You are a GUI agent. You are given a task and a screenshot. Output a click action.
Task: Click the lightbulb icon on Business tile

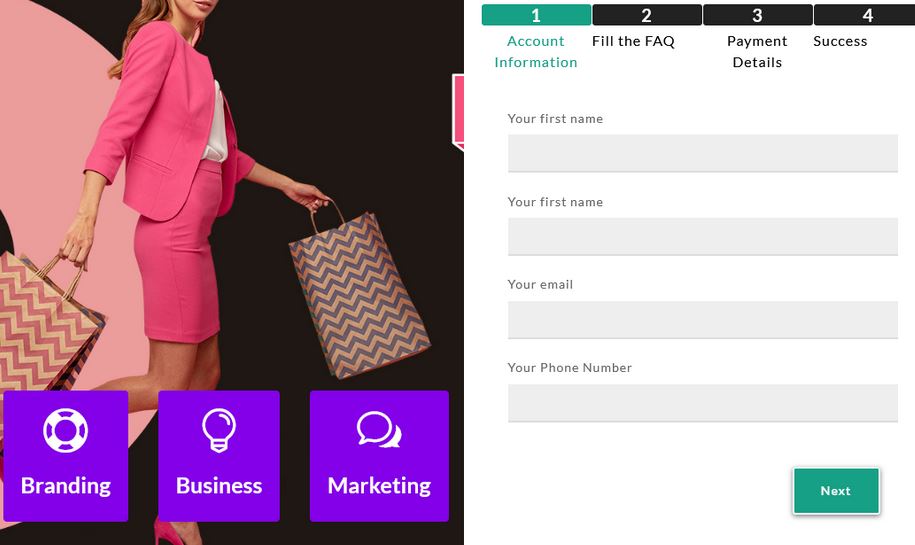[219, 431]
